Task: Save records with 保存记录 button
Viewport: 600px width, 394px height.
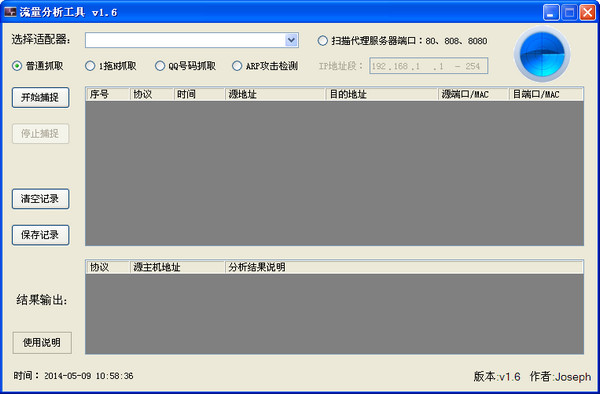Action: coord(41,235)
